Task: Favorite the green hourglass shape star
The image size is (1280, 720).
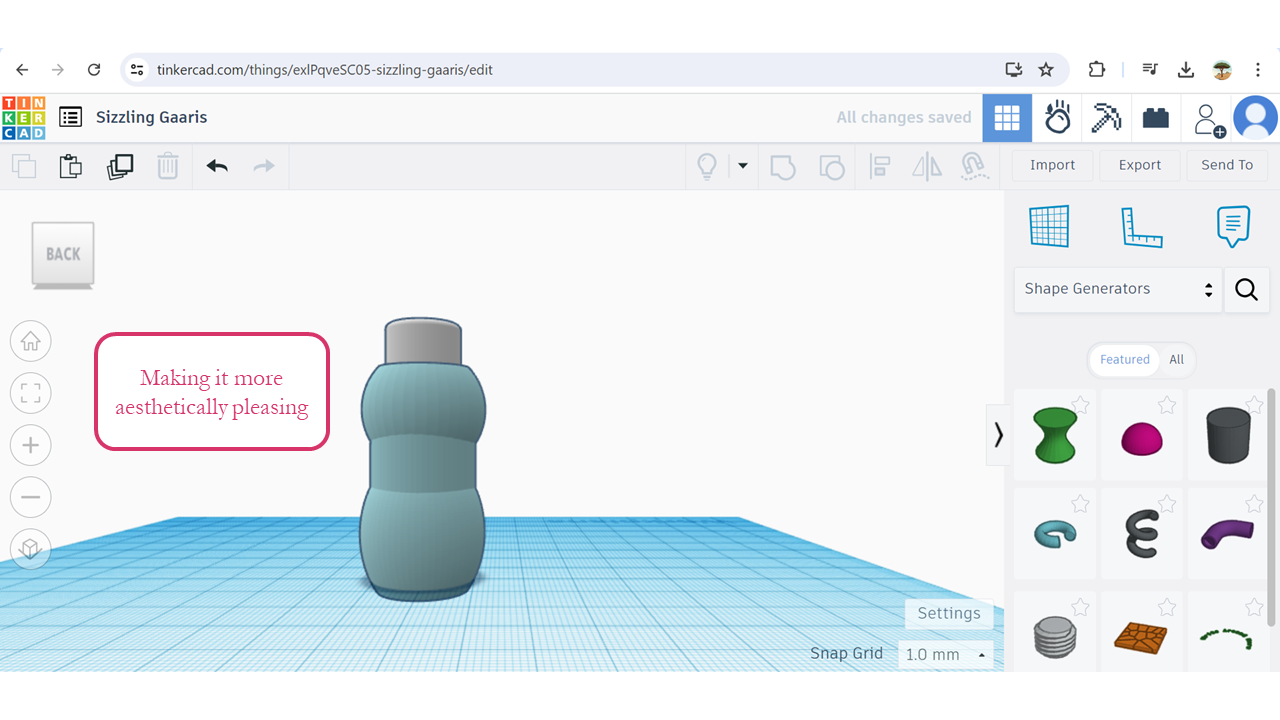Action: [x=1080, y=404]
